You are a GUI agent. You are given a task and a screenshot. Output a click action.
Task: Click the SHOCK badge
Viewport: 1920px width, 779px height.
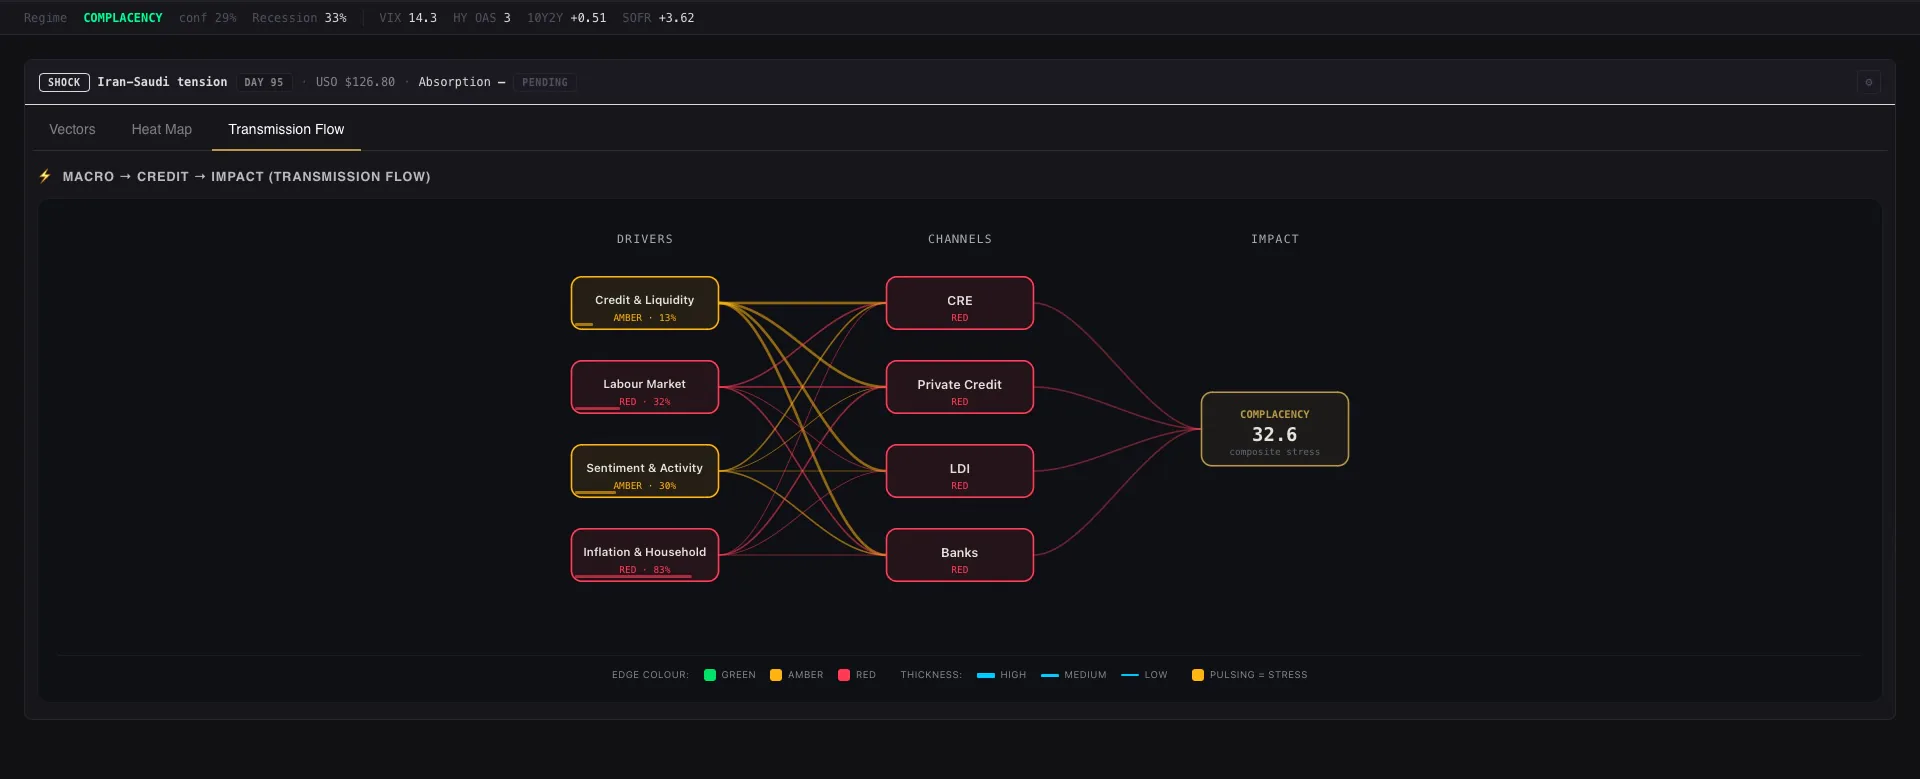[x=64, y=82]
